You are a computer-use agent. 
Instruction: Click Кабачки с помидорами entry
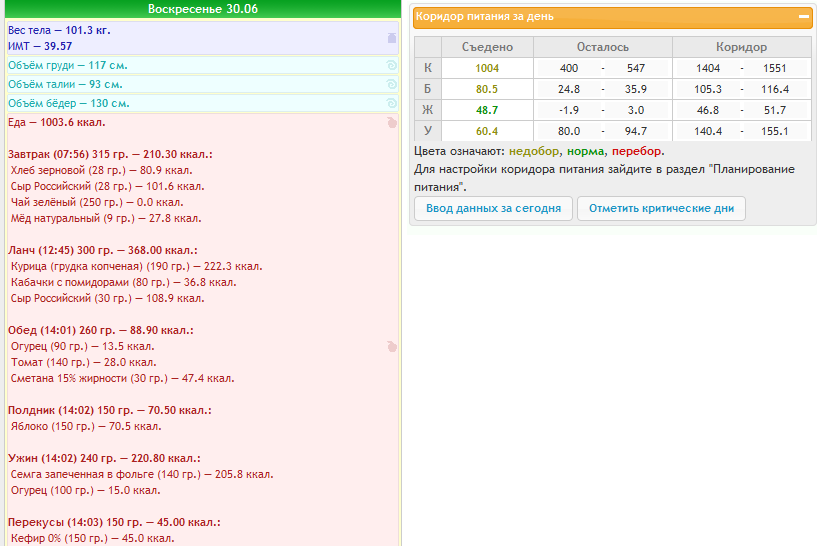tap(124, 282)
